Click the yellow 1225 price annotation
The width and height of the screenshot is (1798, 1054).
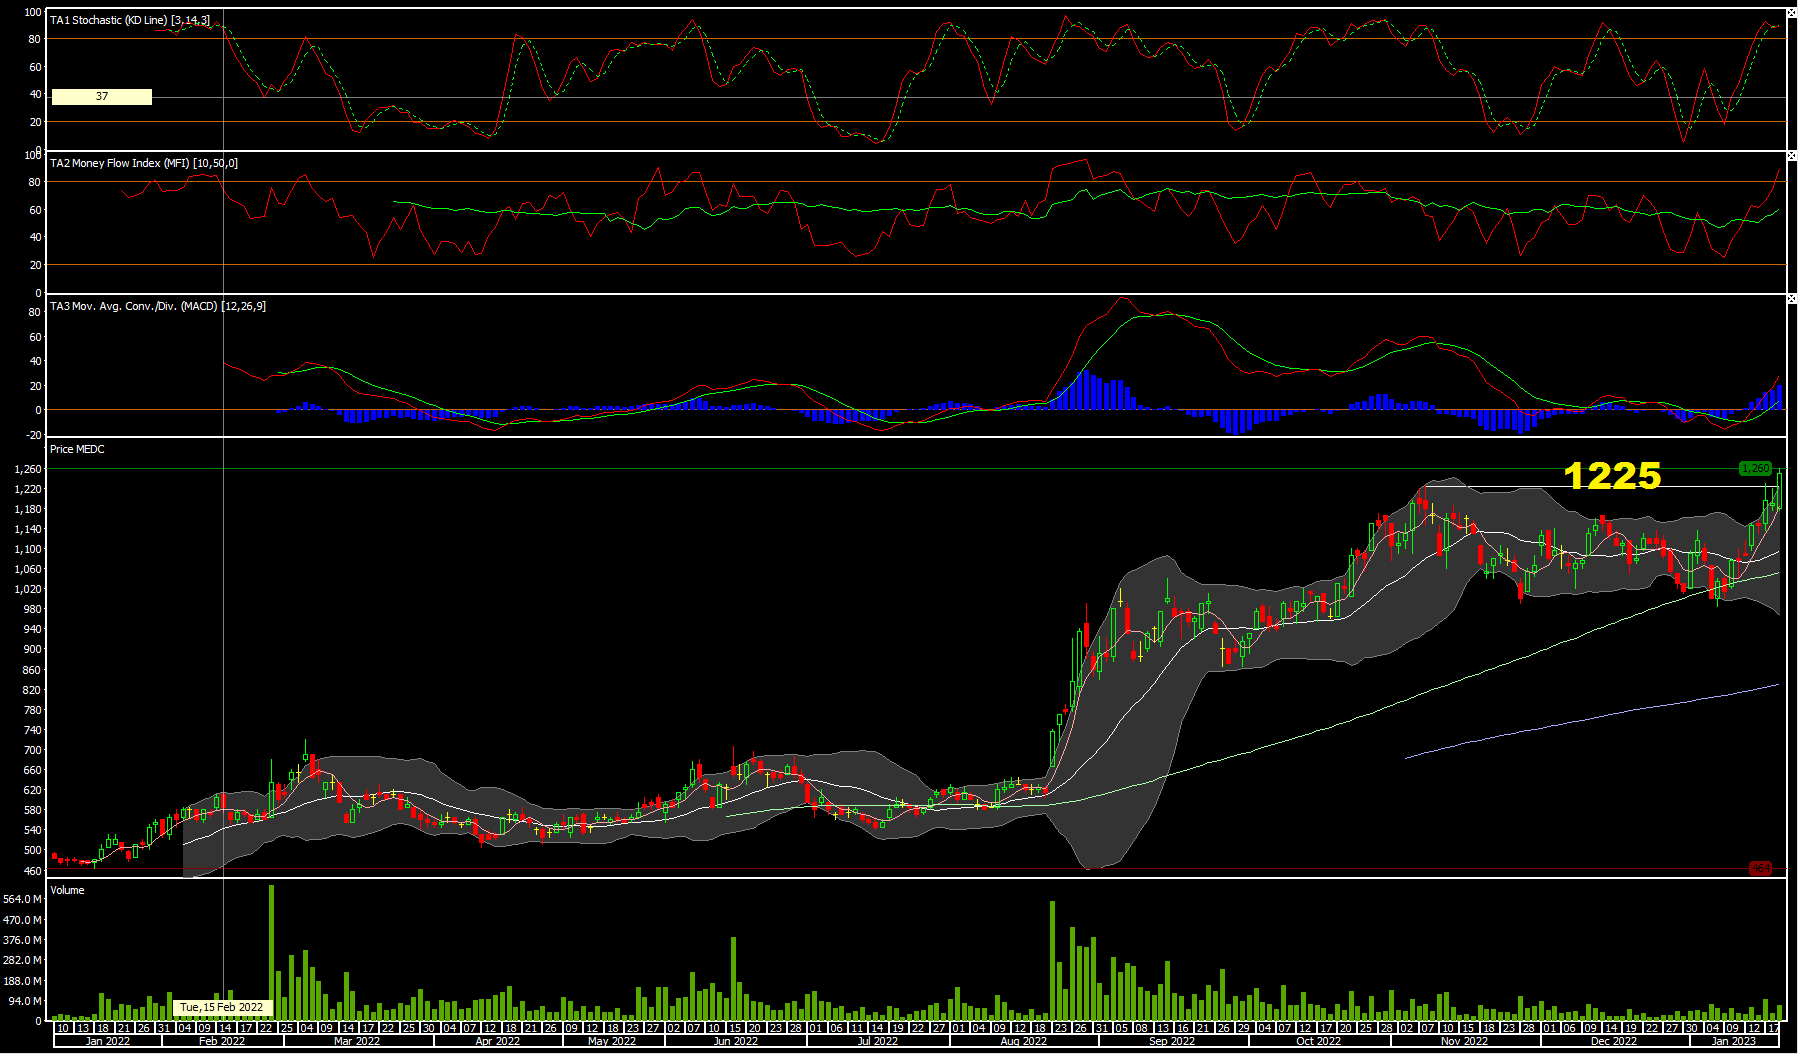tap(1612, 475)
